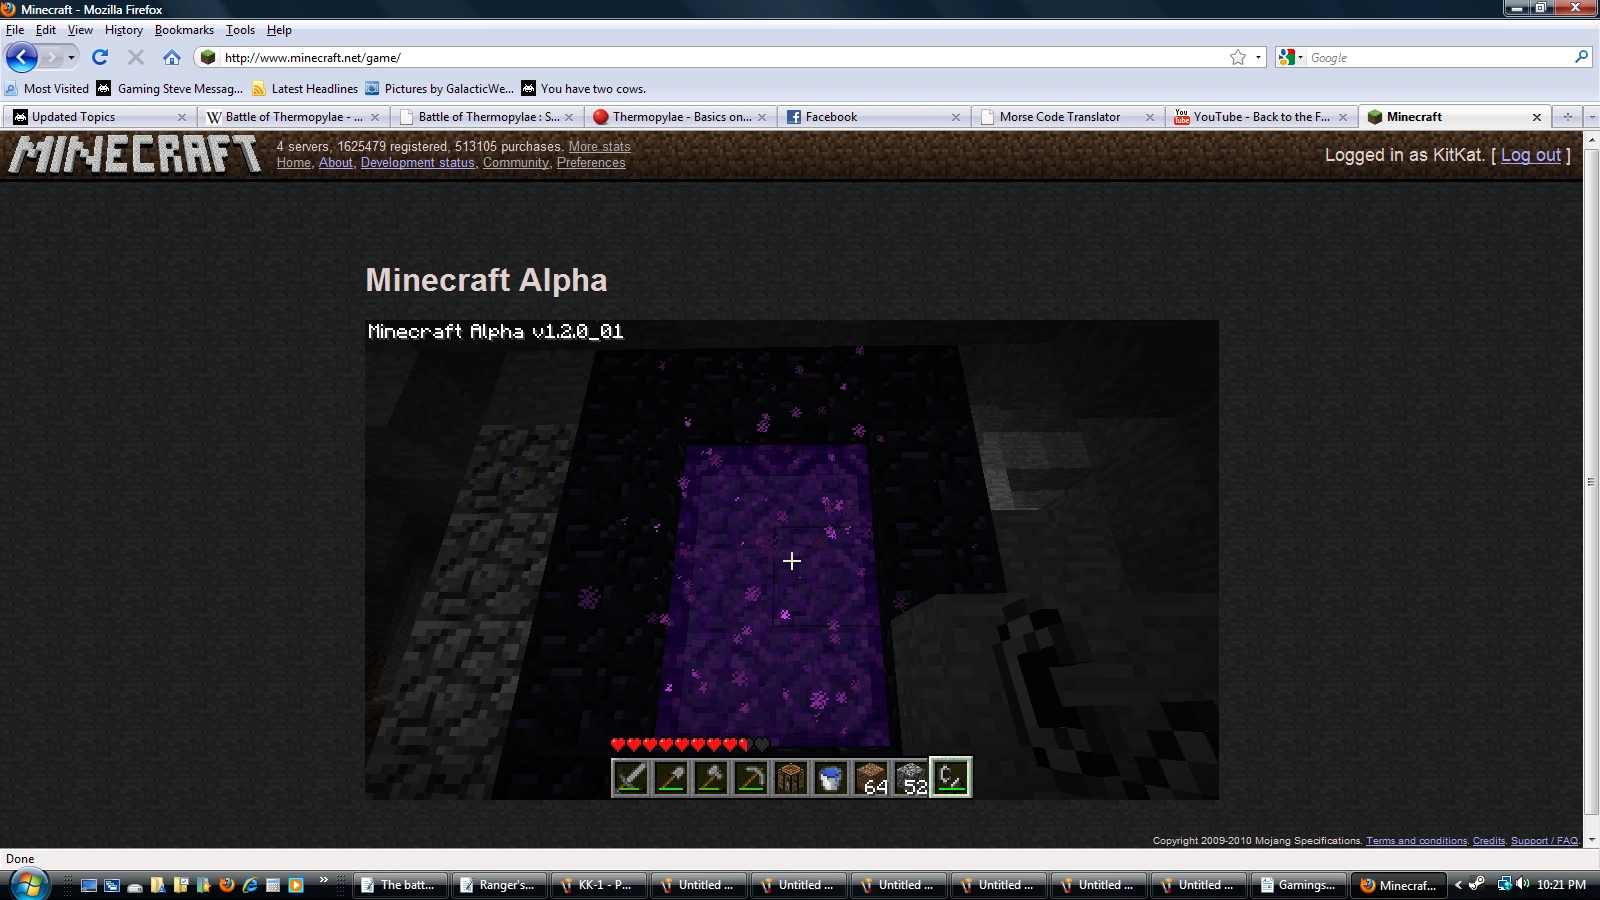
Task: Expand the Quick Launch overflow chevron
Action: pyautogui.click(x=323, y=881)
